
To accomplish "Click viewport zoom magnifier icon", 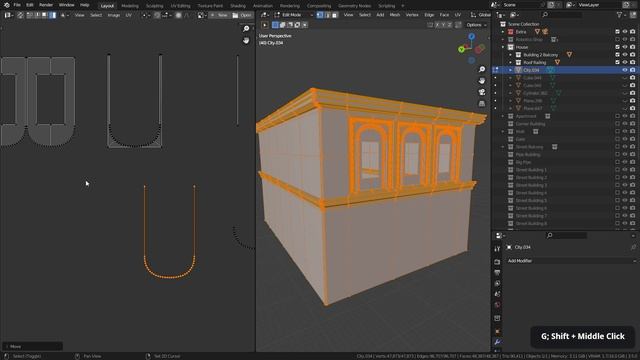I will 482,69.
